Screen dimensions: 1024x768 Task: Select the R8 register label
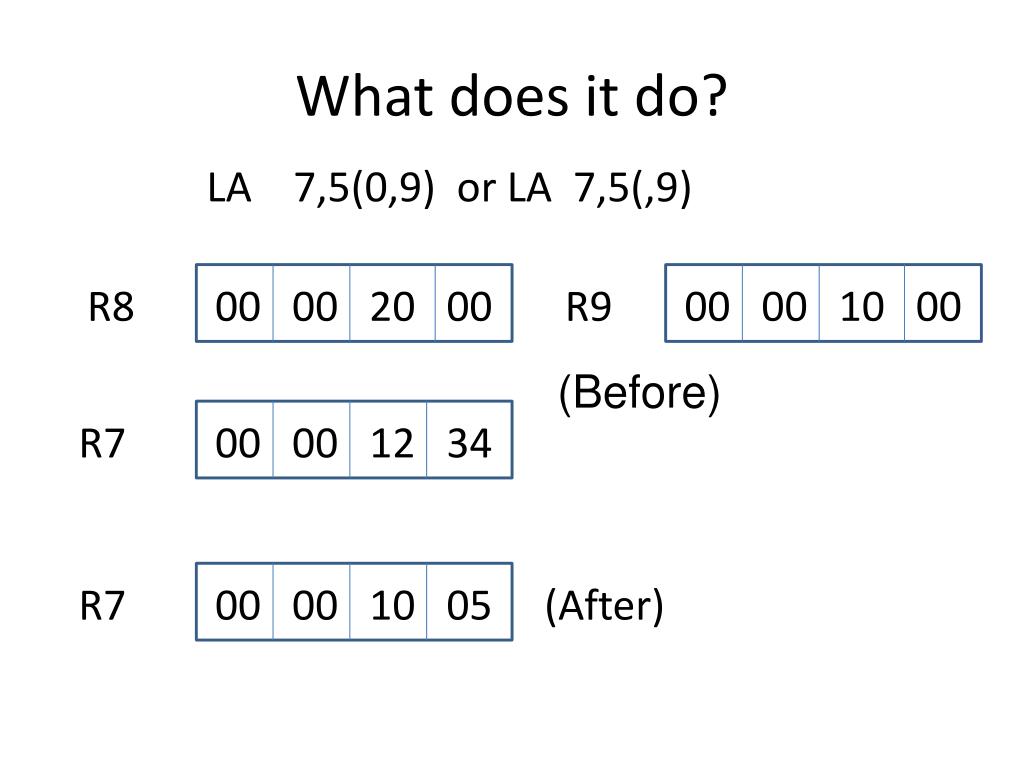[x=111, y=306]
